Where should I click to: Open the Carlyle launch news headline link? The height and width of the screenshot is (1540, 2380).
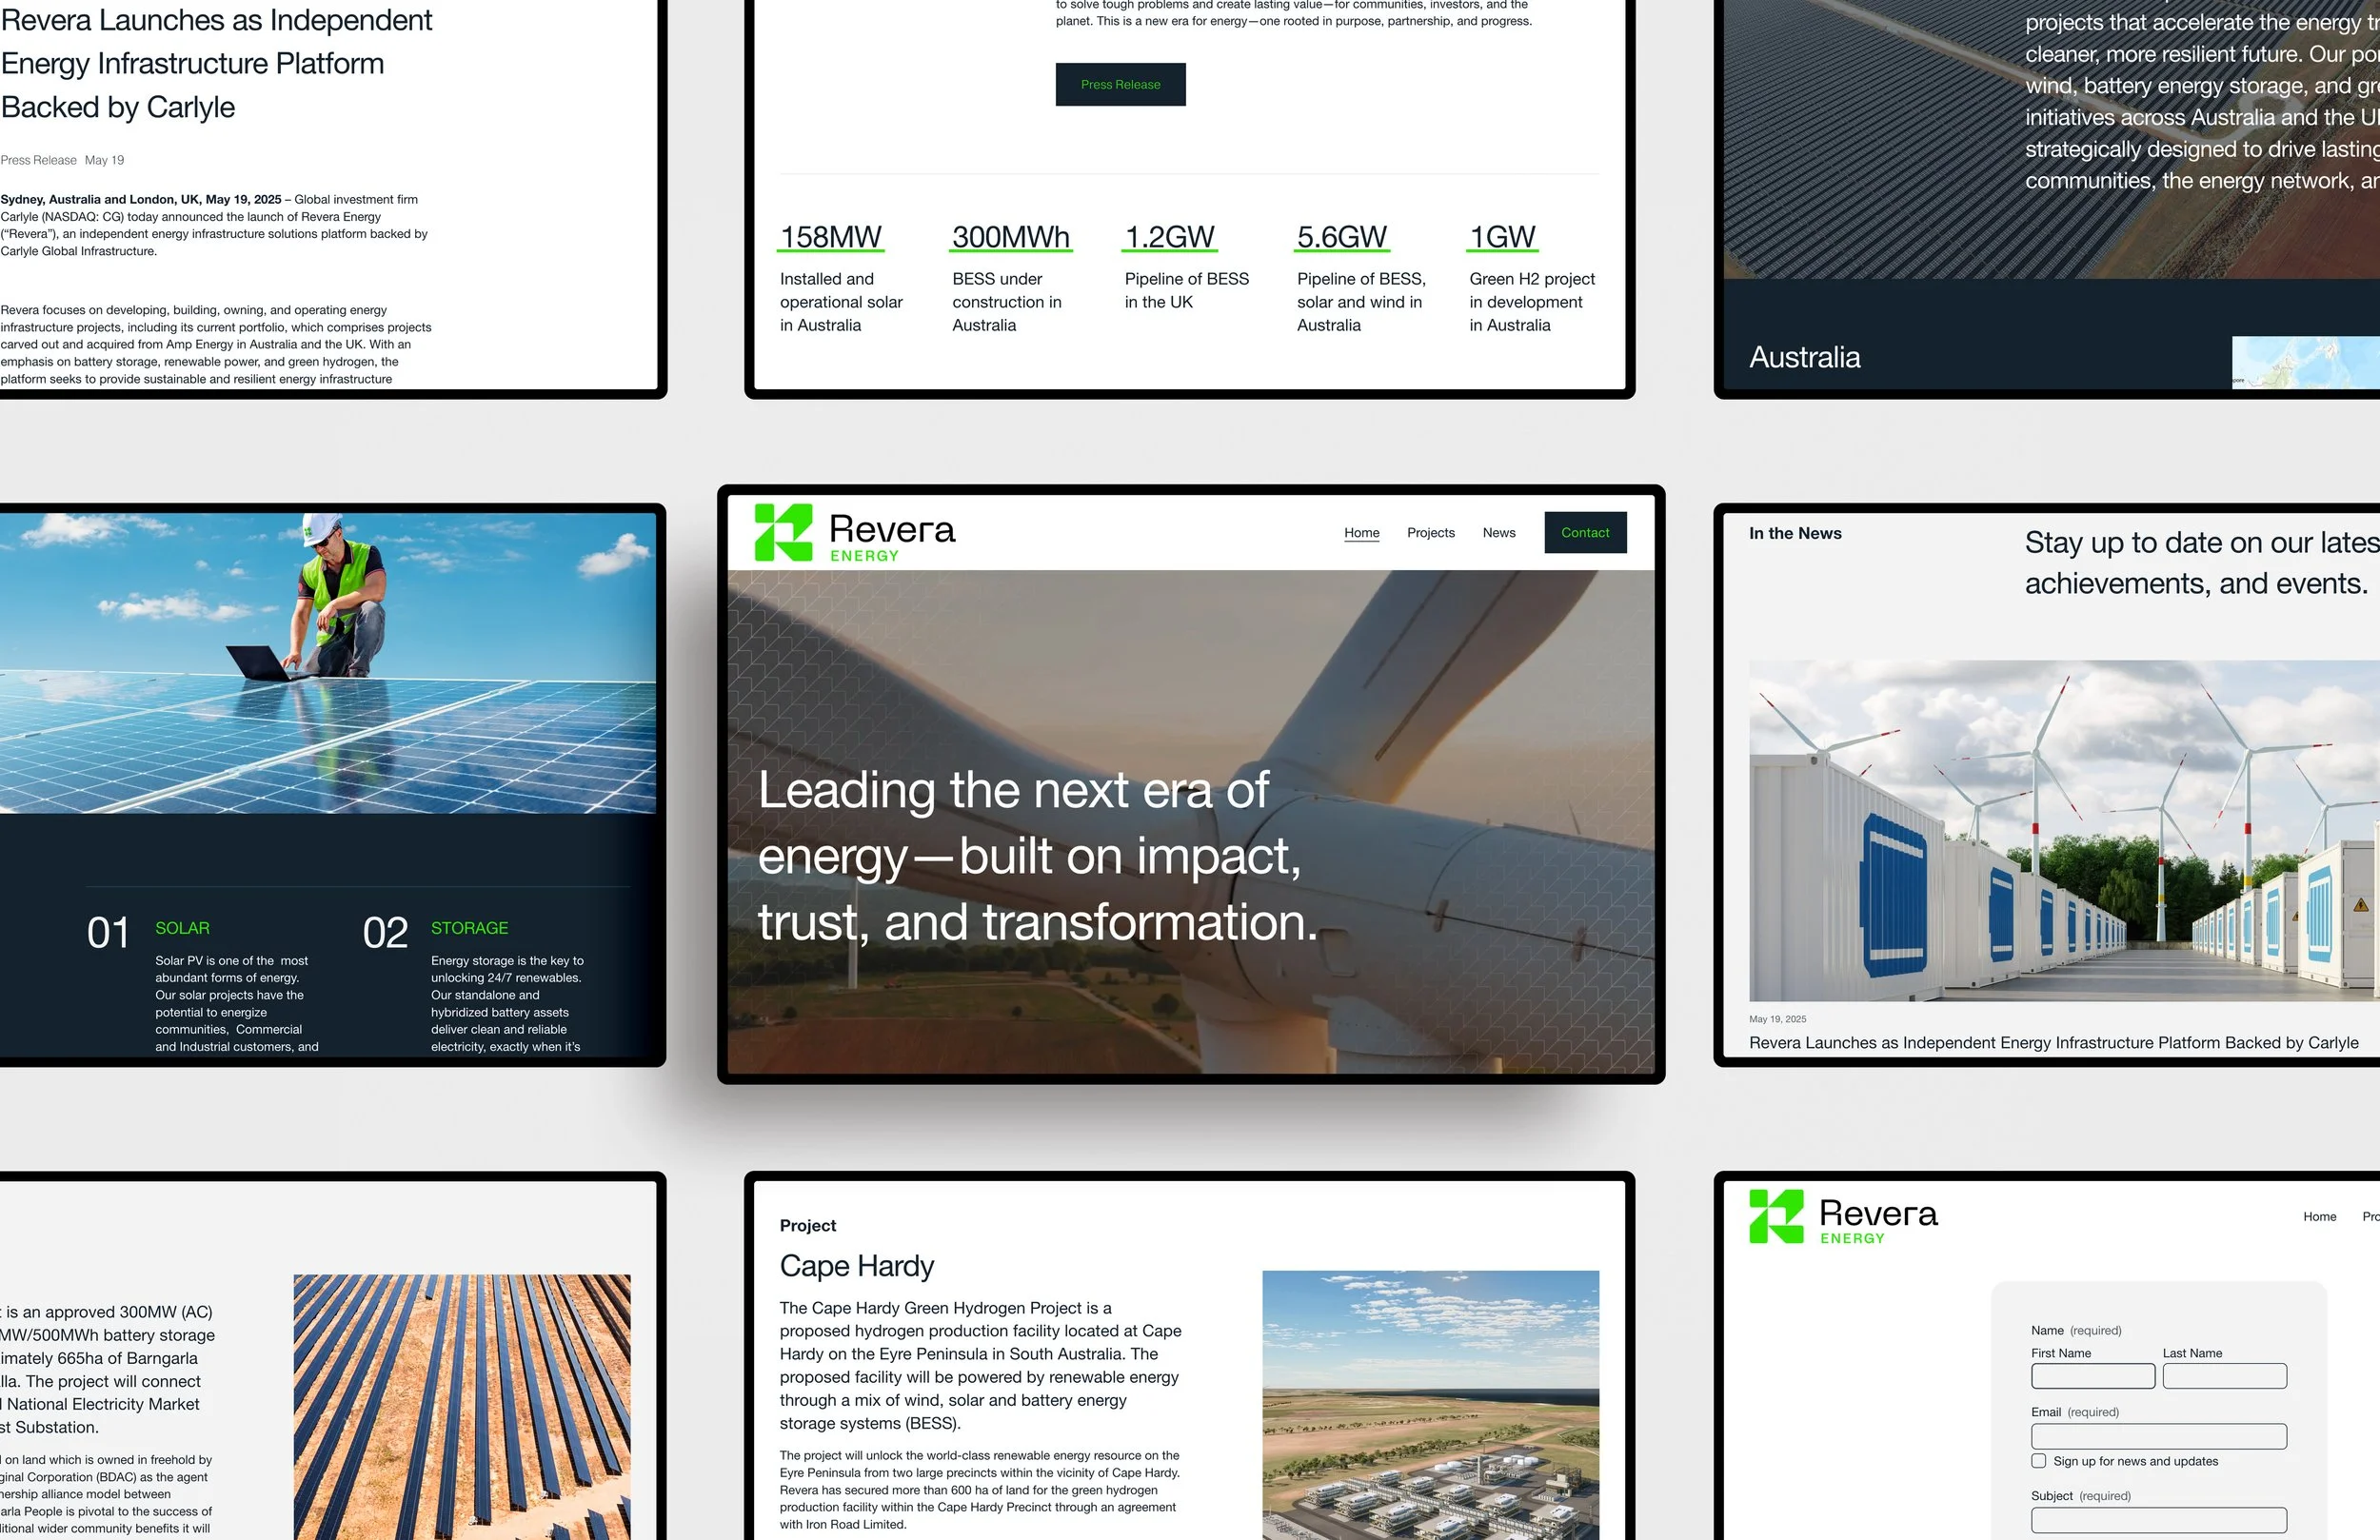tap(2053, 1043)
